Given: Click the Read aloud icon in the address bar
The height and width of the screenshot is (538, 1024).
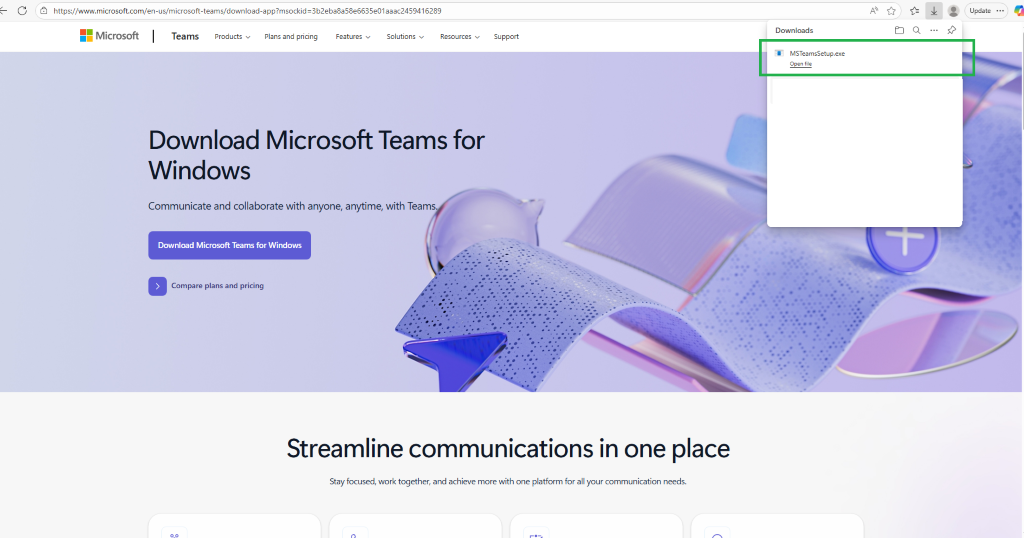Looking at the screenshot, I should [874, 10].
